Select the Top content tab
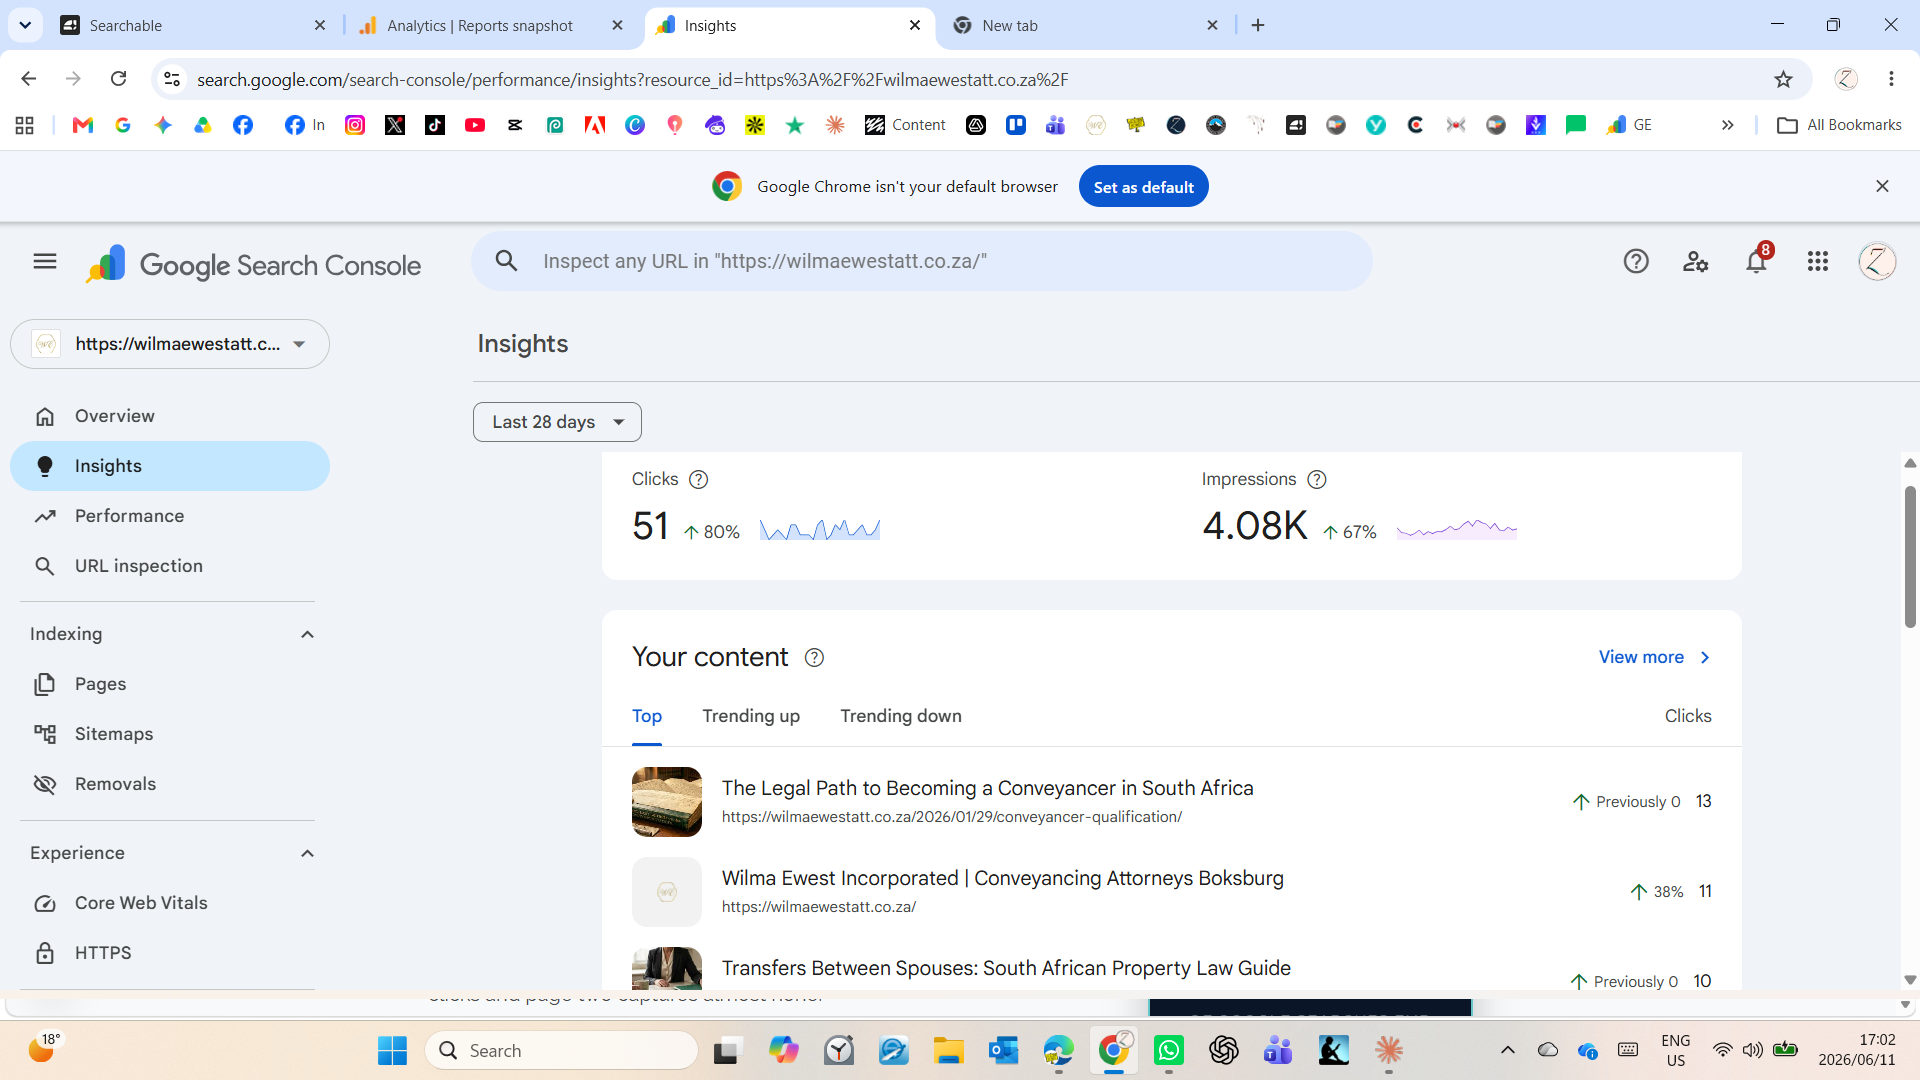The width and height of the screenshot is (1920, 1080). coord(647,716)
